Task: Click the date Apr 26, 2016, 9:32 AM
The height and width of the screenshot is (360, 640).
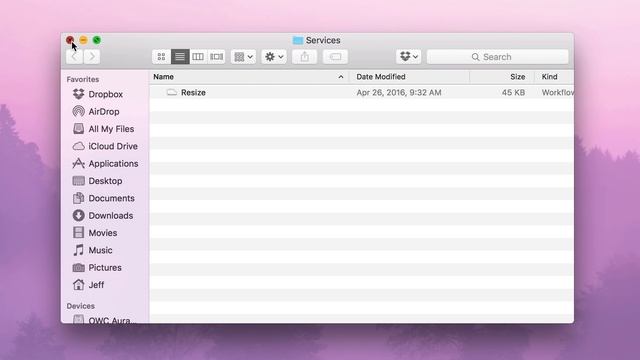Action: click(399, 93)
